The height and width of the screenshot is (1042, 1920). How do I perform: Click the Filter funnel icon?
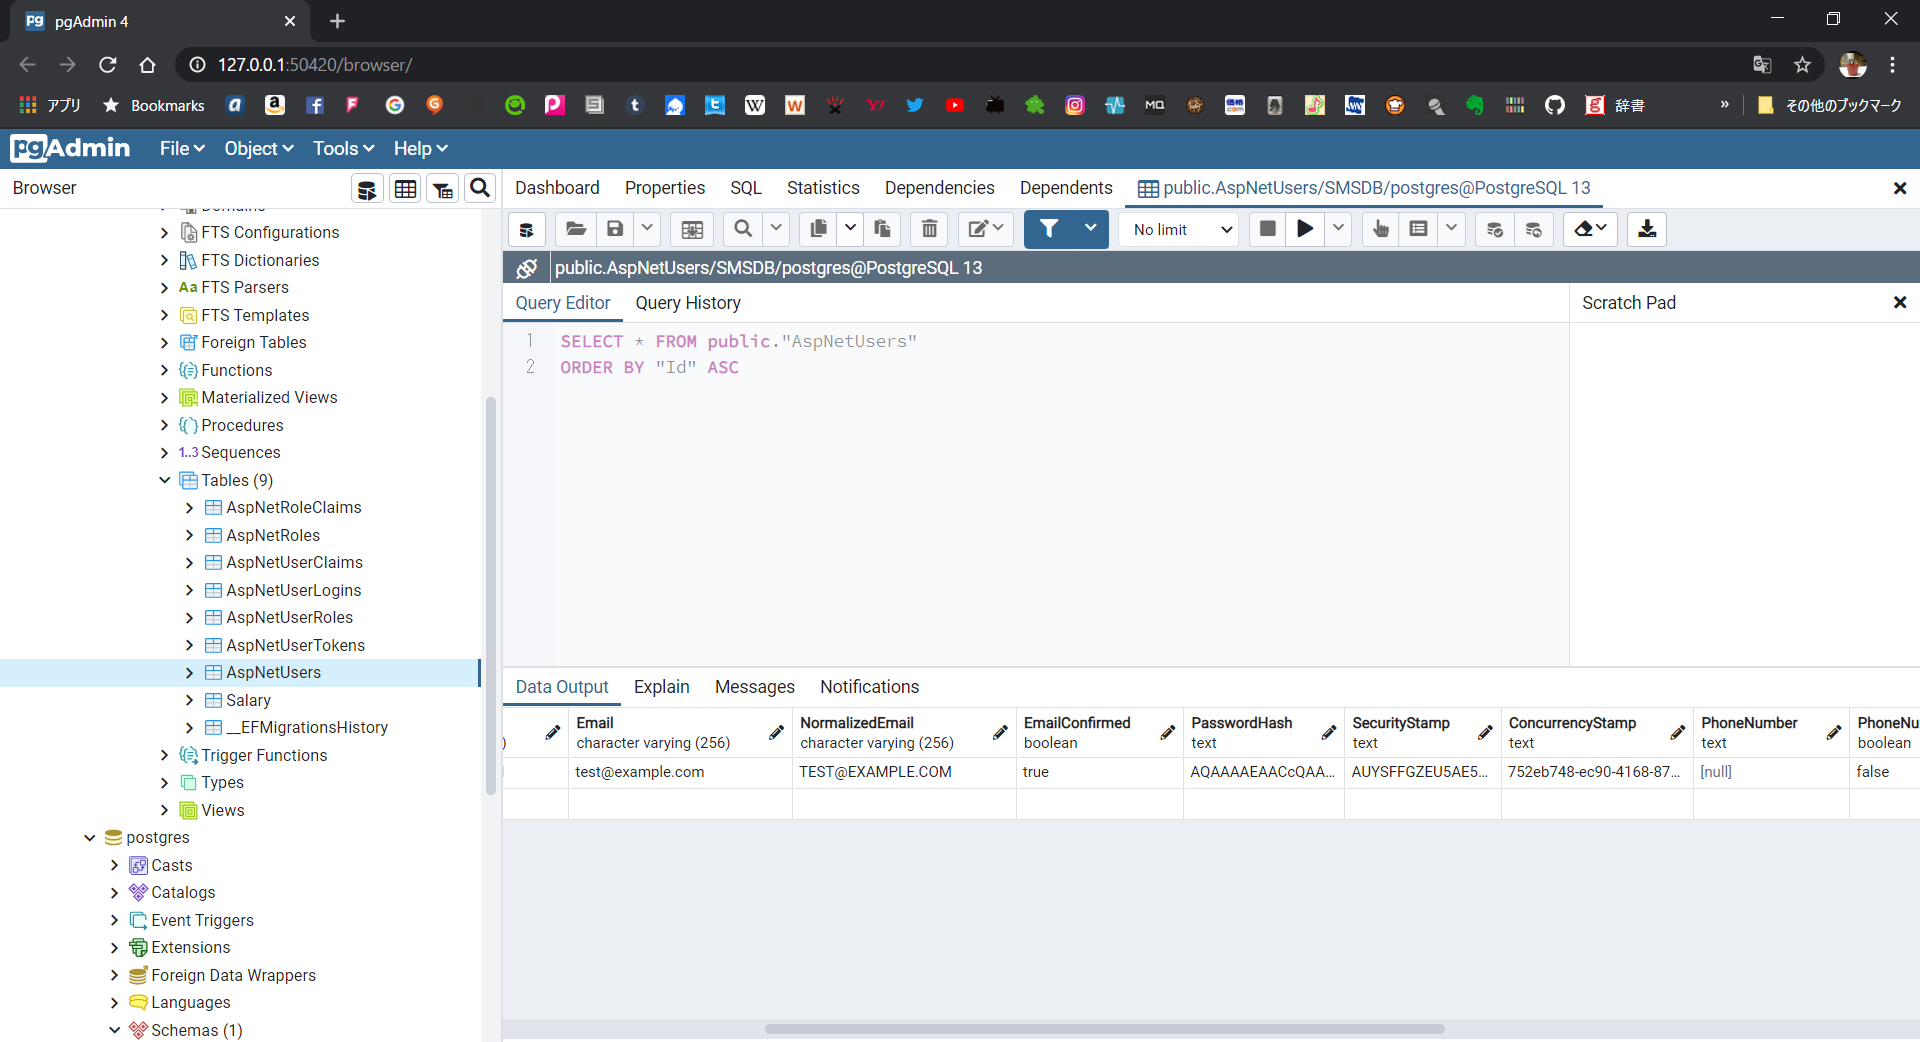pyautogui.click(x=1048, y=229)
